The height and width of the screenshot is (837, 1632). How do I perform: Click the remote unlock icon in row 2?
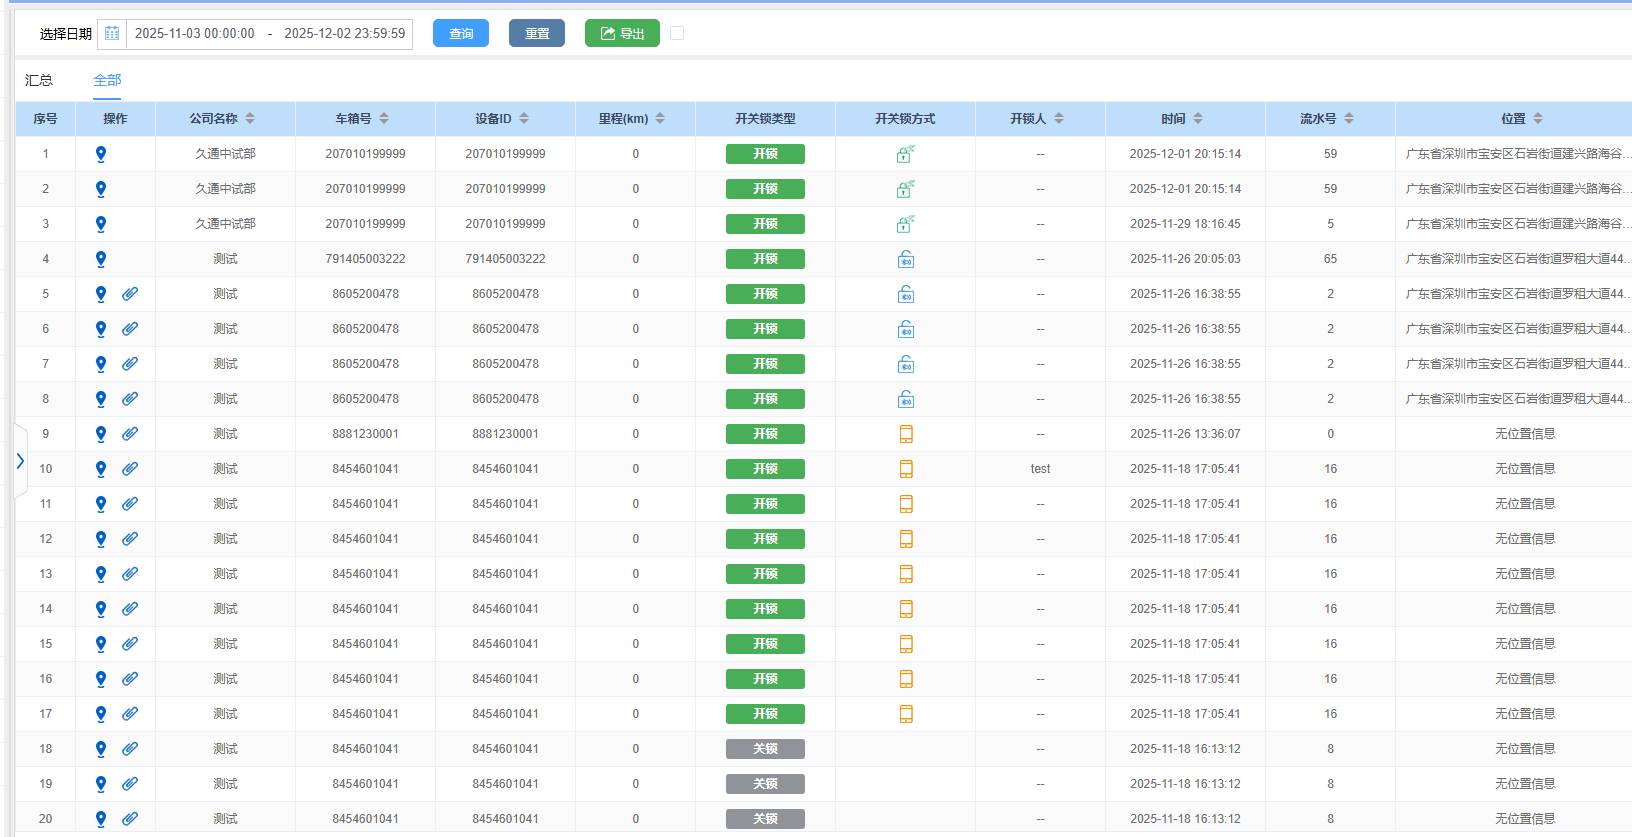(905, 189)
